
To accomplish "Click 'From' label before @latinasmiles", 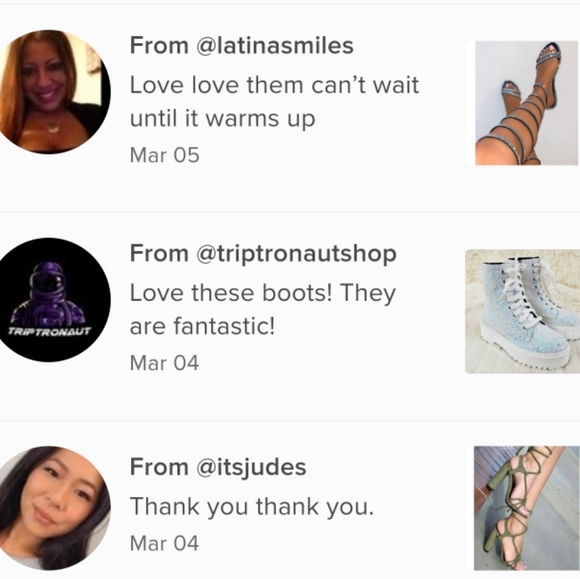I will (x=159, y=46).
